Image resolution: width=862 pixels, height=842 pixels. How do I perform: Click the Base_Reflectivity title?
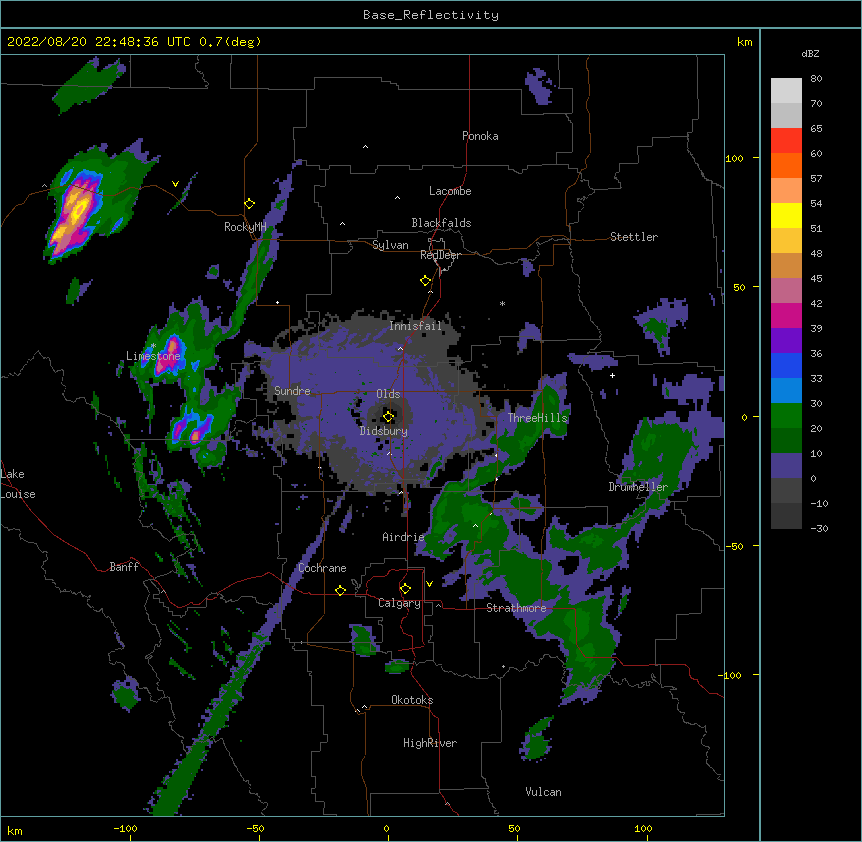tap(431, 15)
